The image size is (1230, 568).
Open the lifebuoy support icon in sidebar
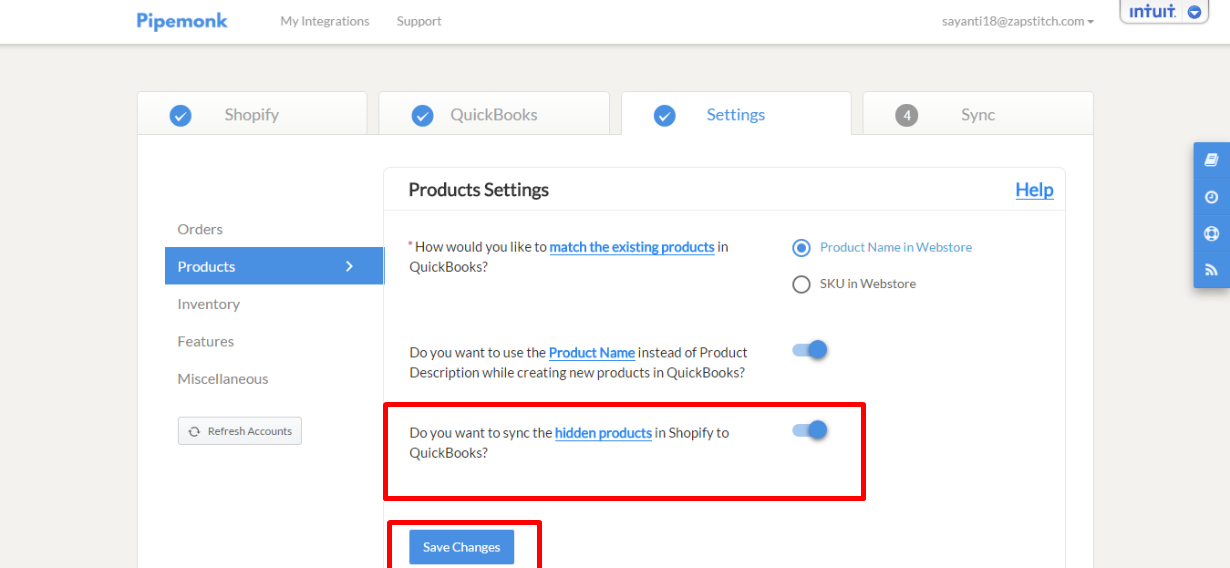point(1212,234)
